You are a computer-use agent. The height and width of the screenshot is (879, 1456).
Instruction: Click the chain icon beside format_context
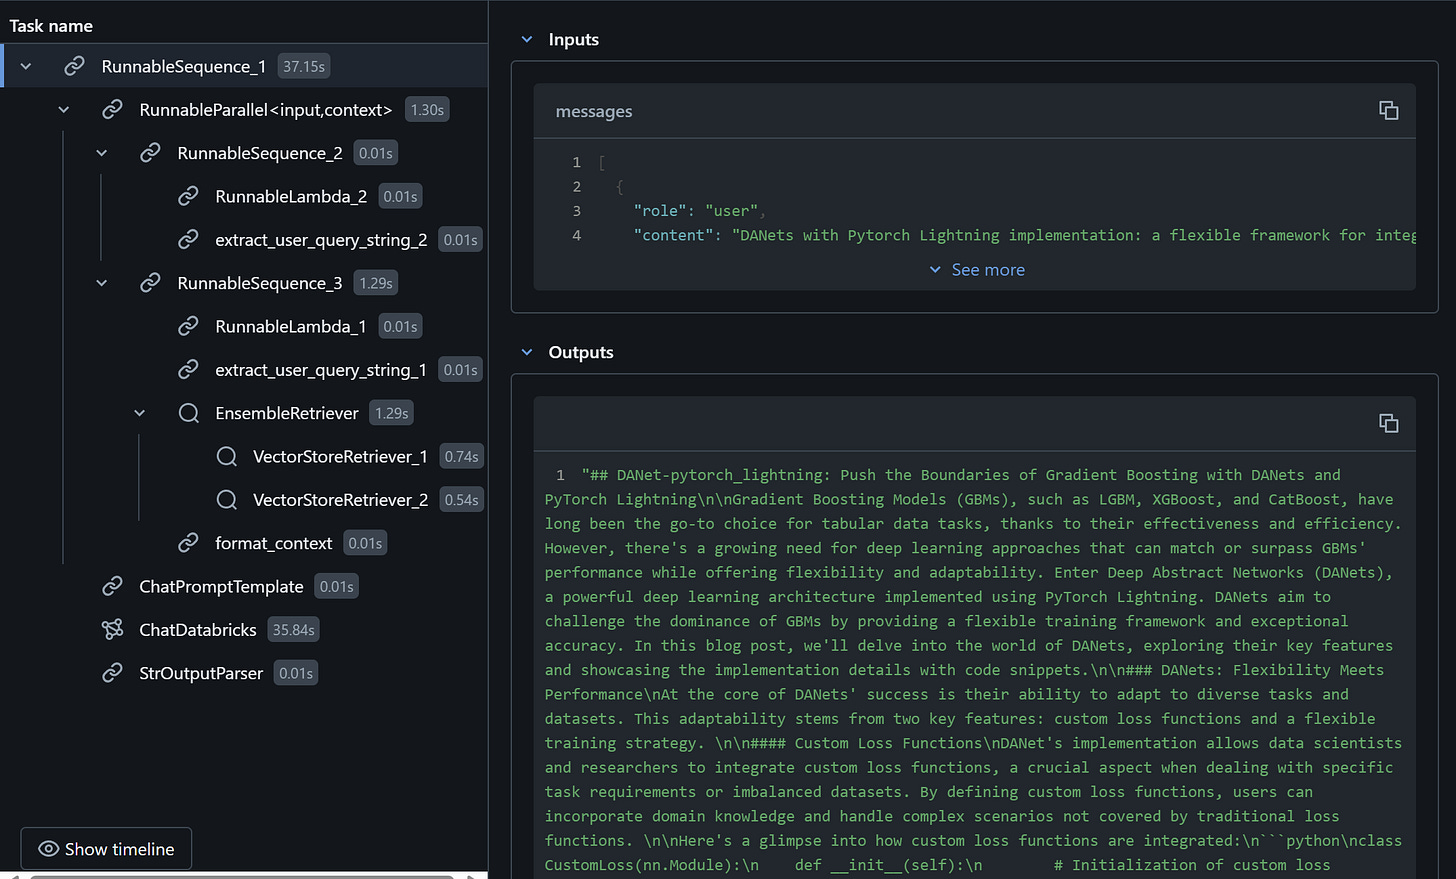pyautogui.click(x=188, y=543)
